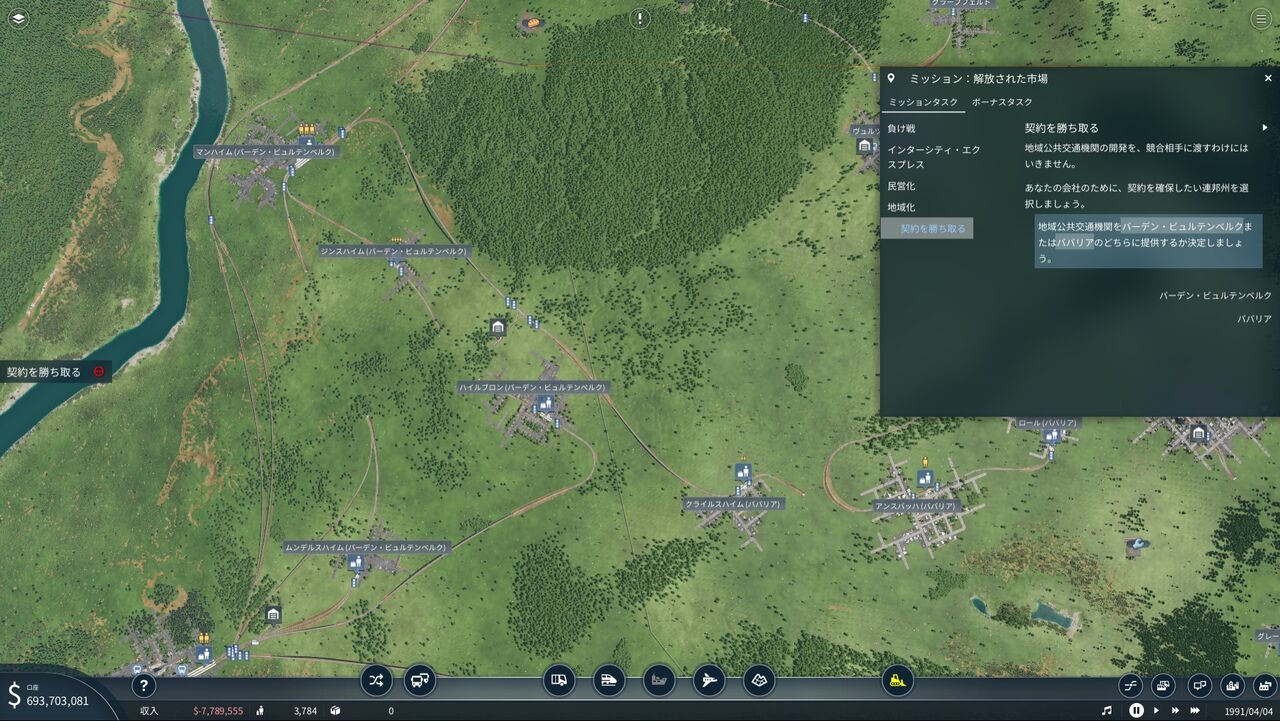Viewport: 1280px width, 721px height.
Task: Pause the game simulation
Action: (1136, 710)
